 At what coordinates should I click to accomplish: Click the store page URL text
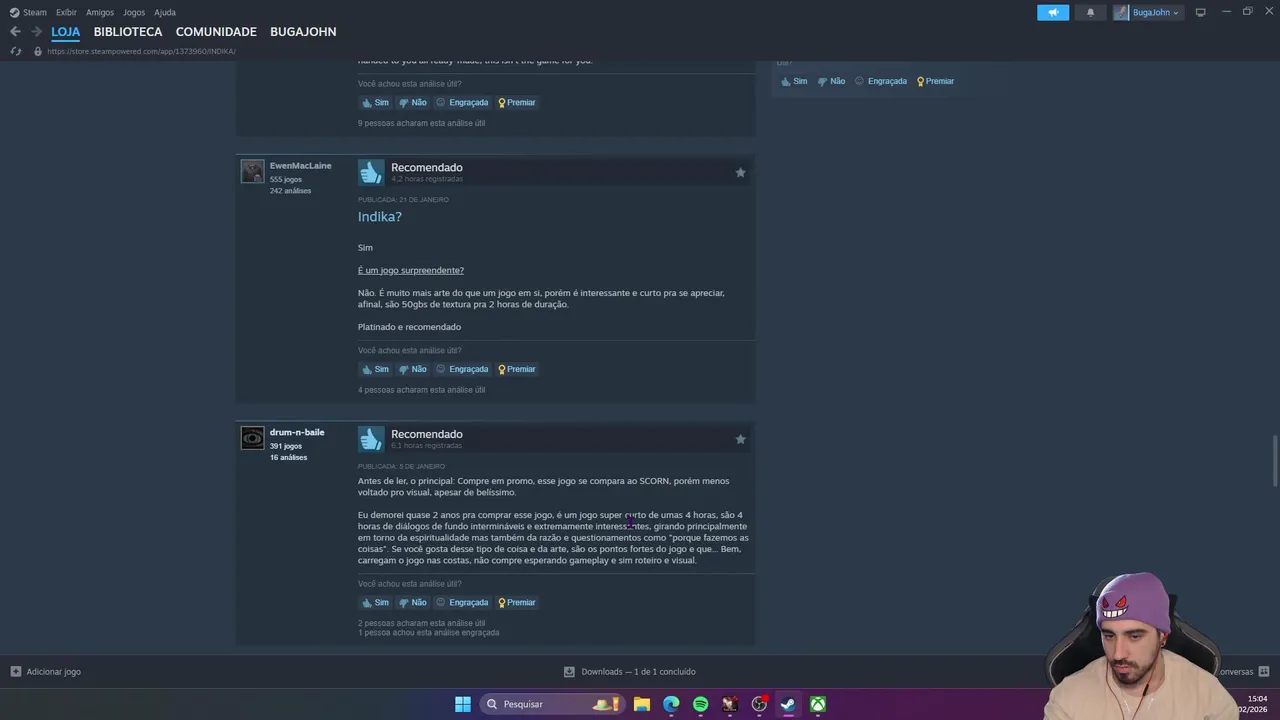click(x=141, y=51)
